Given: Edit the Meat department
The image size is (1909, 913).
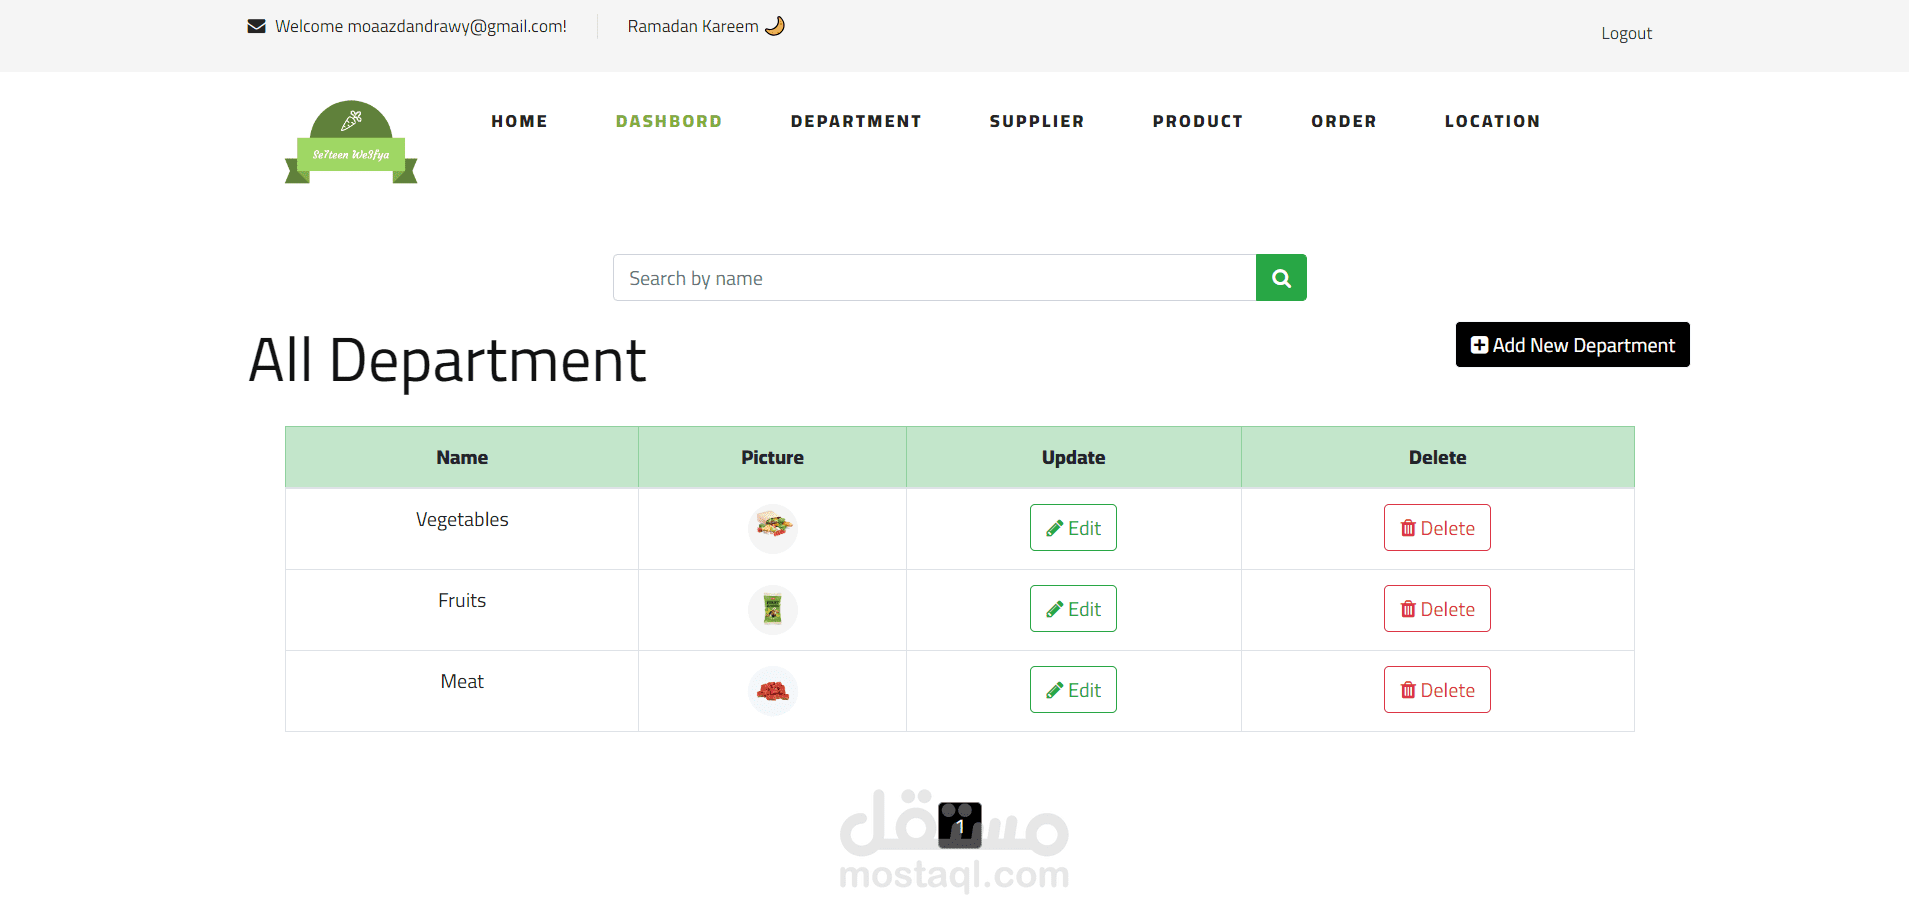Looking at the screenshot, I should pos(1073,690).
